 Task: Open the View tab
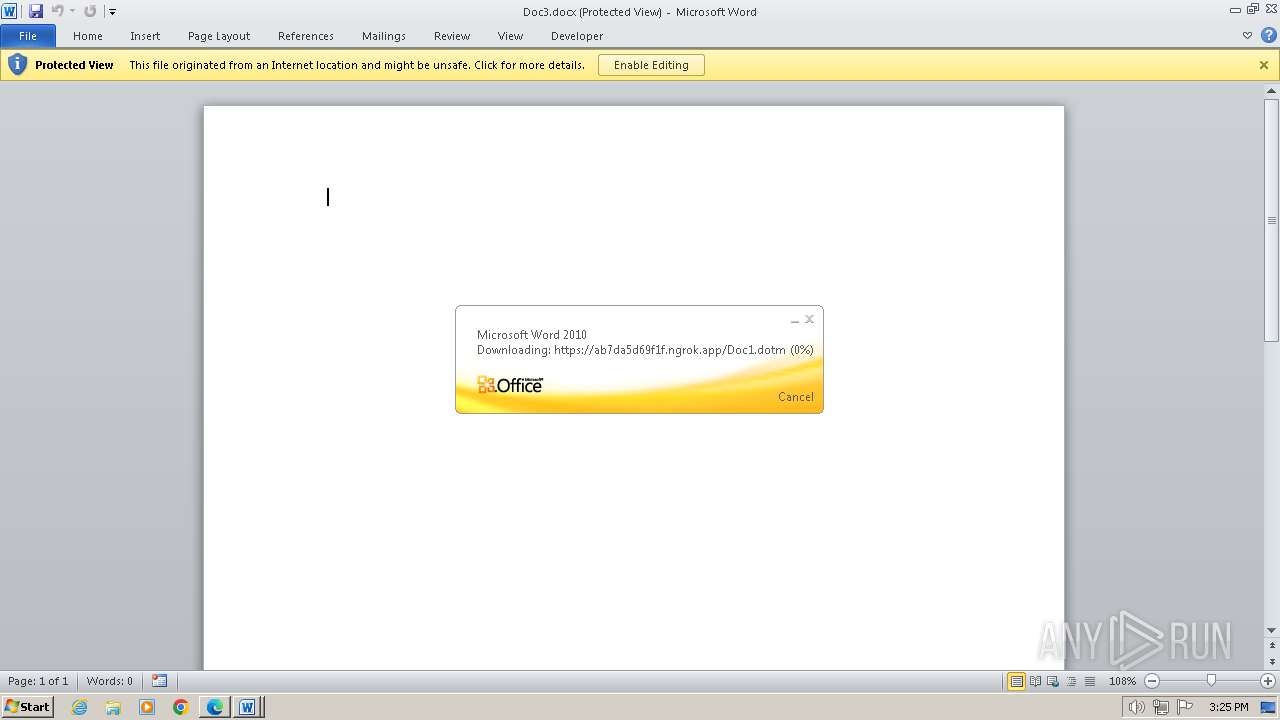(x=510, y=36)
